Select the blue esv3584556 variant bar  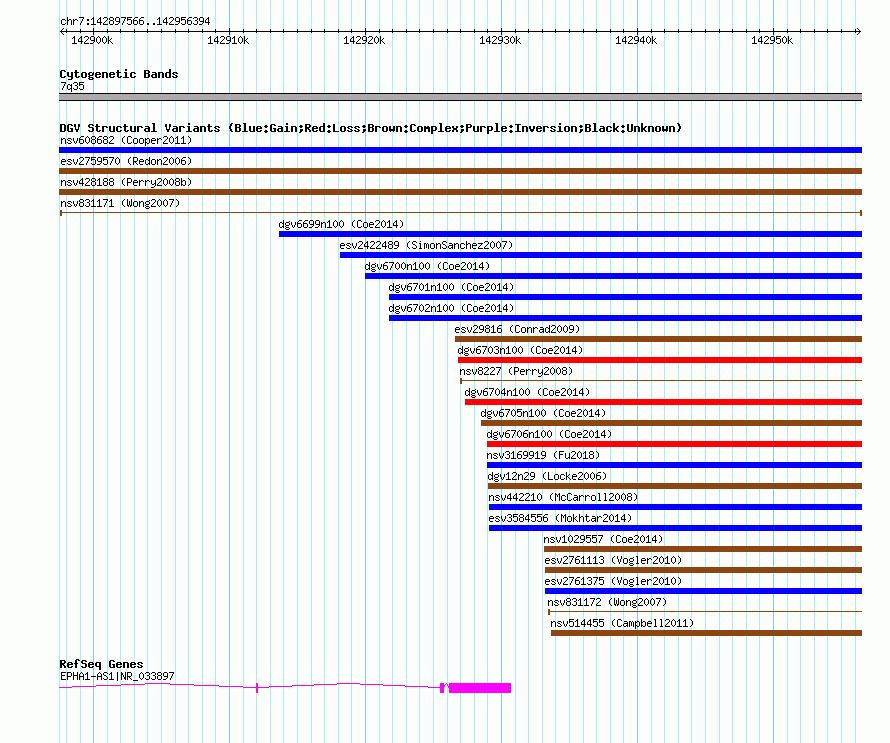[x=675, y=528]
